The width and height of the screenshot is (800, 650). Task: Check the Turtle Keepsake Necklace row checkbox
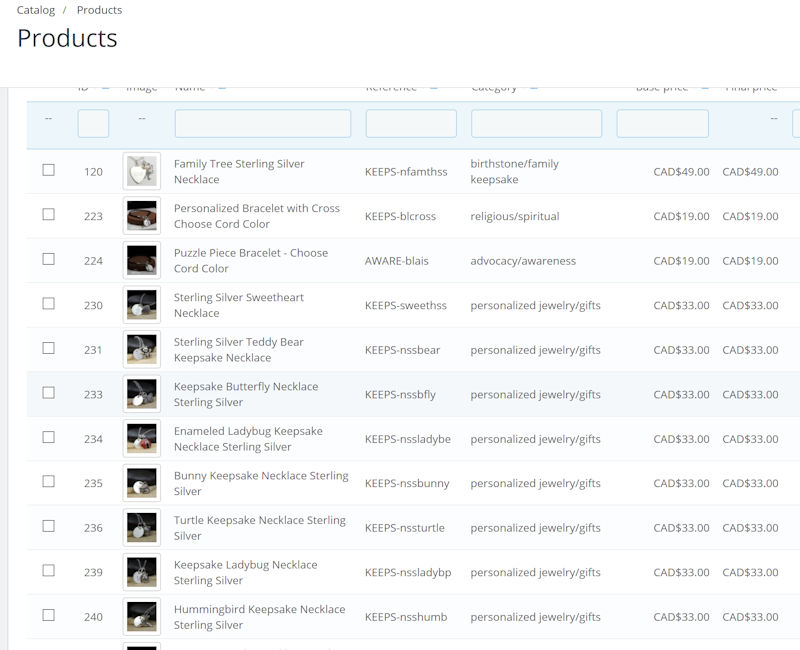point(48,526)
